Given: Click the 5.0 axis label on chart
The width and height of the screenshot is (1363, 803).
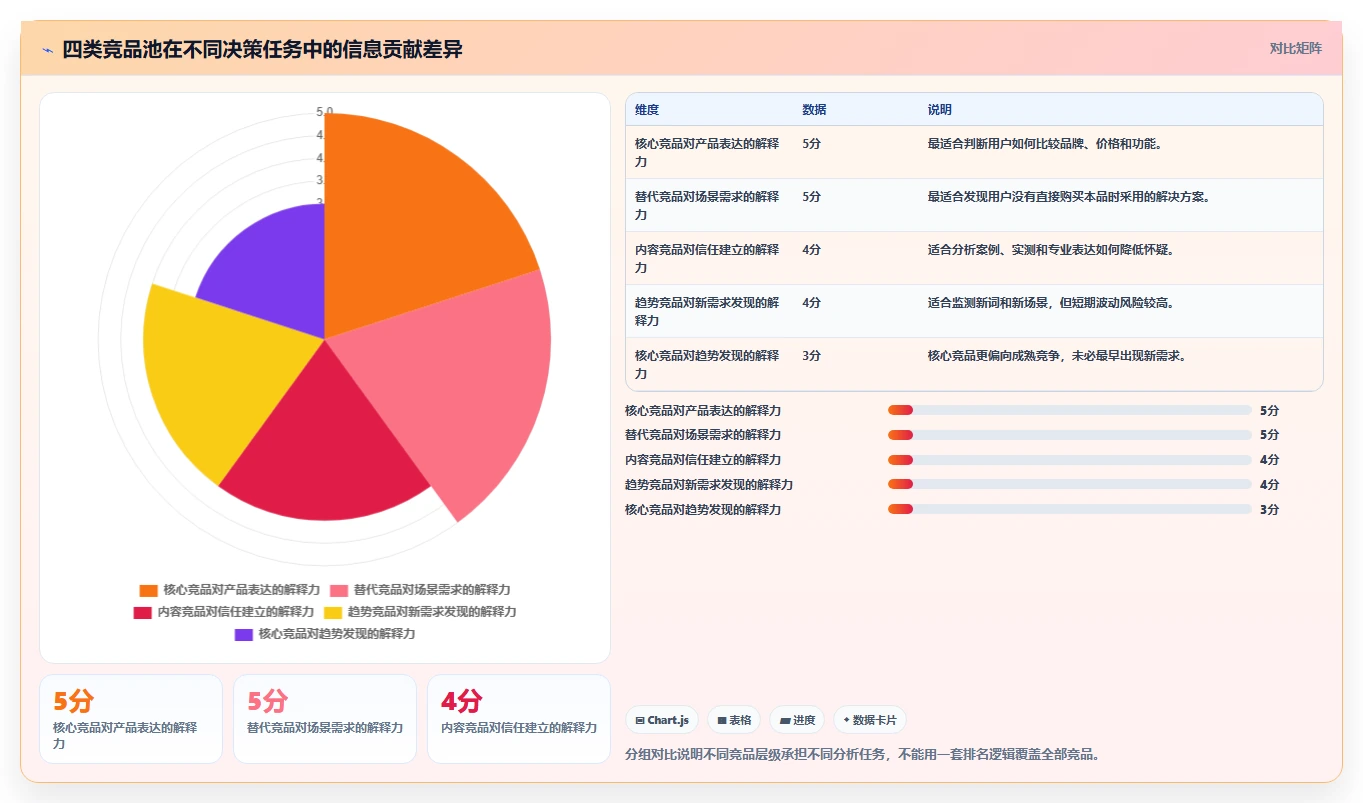Looking at the screenshot, I should click(x=325, y=112).
